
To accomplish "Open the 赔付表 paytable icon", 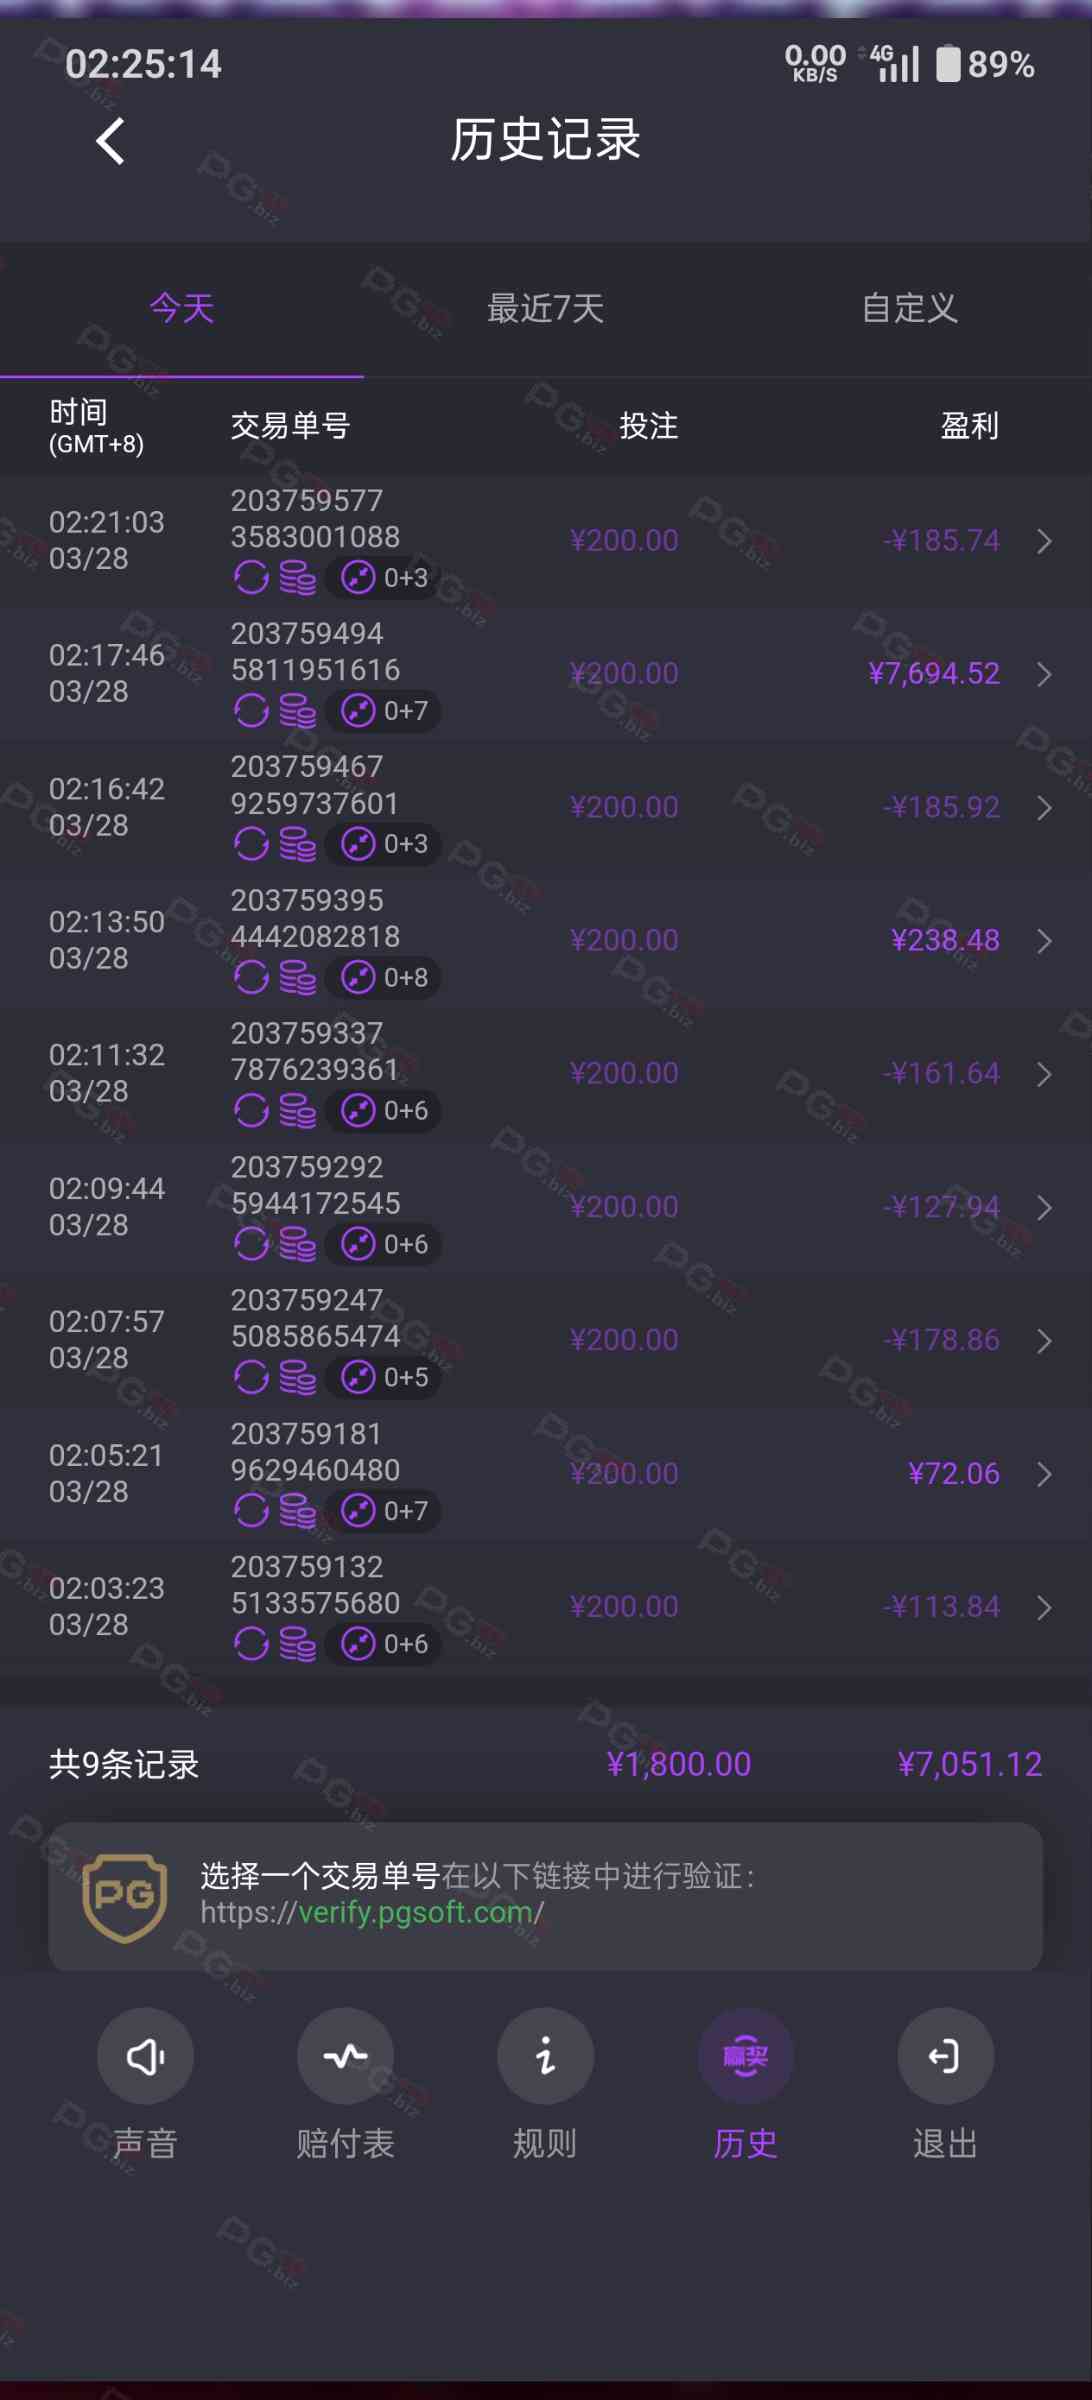I will click(x=345, y=2057).
